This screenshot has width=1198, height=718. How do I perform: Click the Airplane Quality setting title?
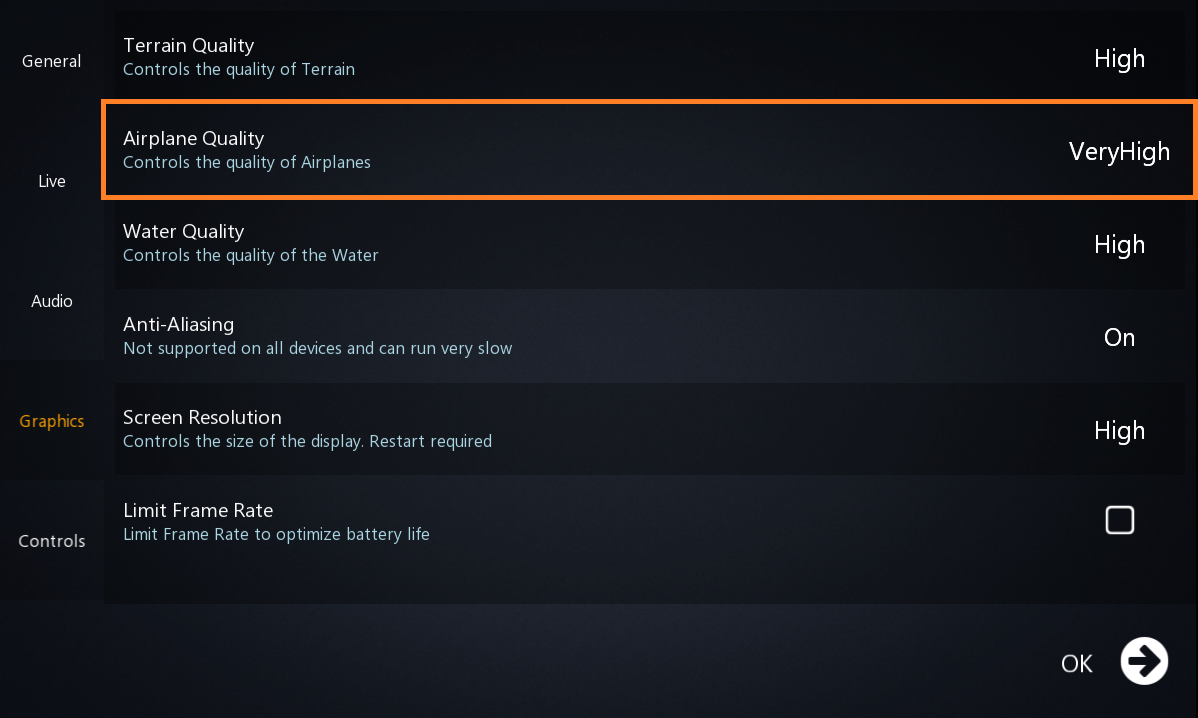(193, 138)
